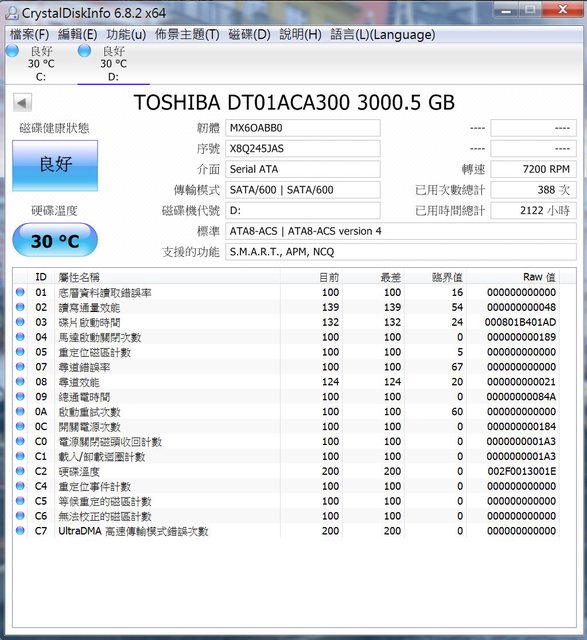587x640 pixels.
Task: Click status orb of attribute 0A
Action: (x=20, y=411)
